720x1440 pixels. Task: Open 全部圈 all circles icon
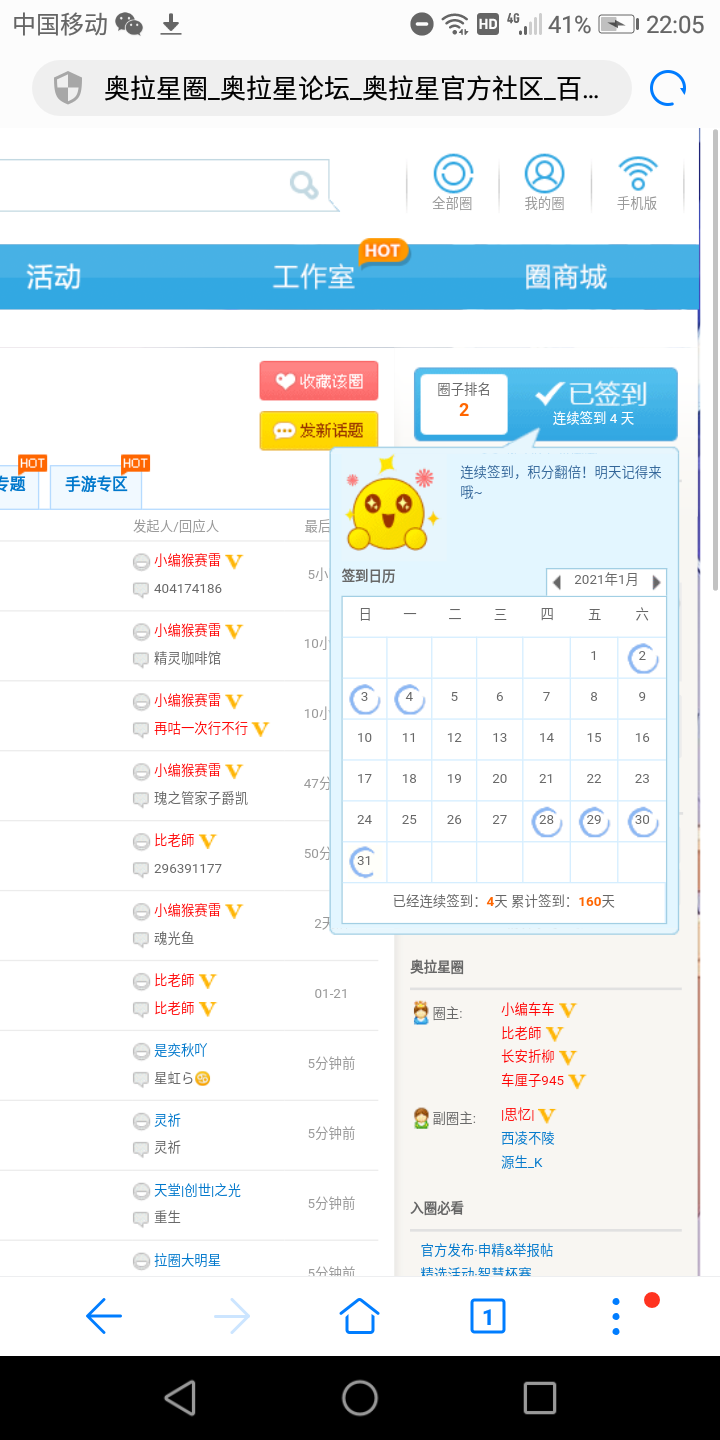pyautogui.click(x=452, y=182)
